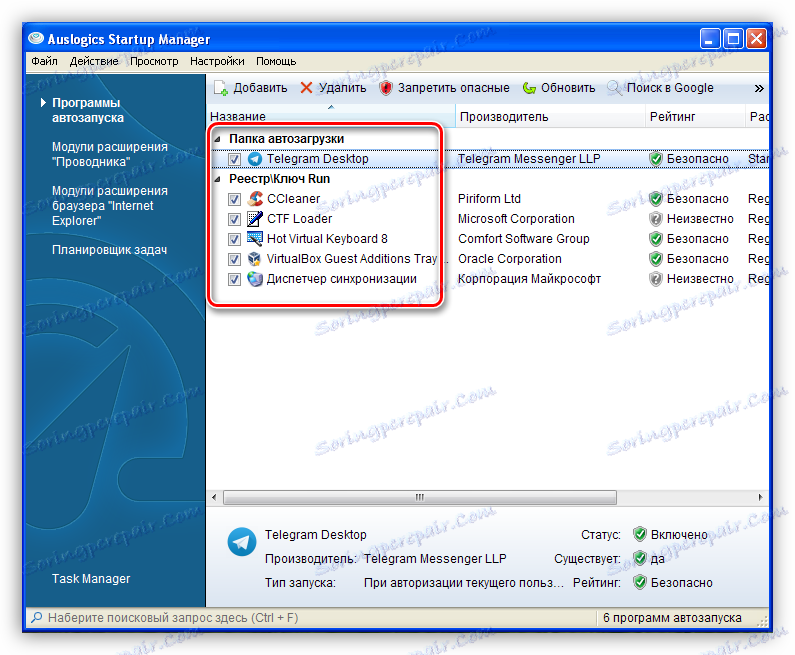Select the Microsoft Corporation cell
The width and height of the screenshot is (795, 655).
(x=516, y=219)
